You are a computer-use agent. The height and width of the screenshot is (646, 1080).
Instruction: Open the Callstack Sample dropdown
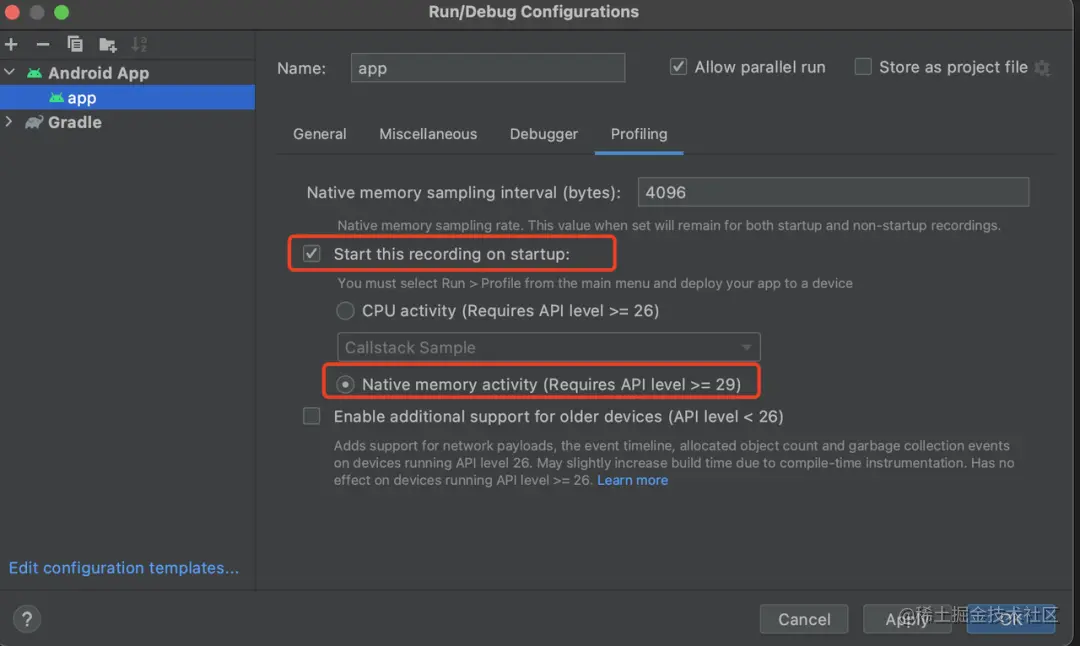coord(549,347)
